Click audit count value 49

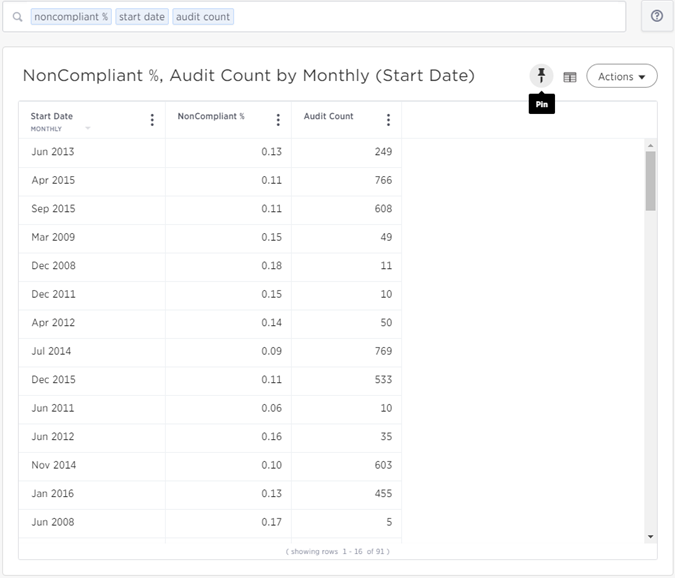(386, 237)
